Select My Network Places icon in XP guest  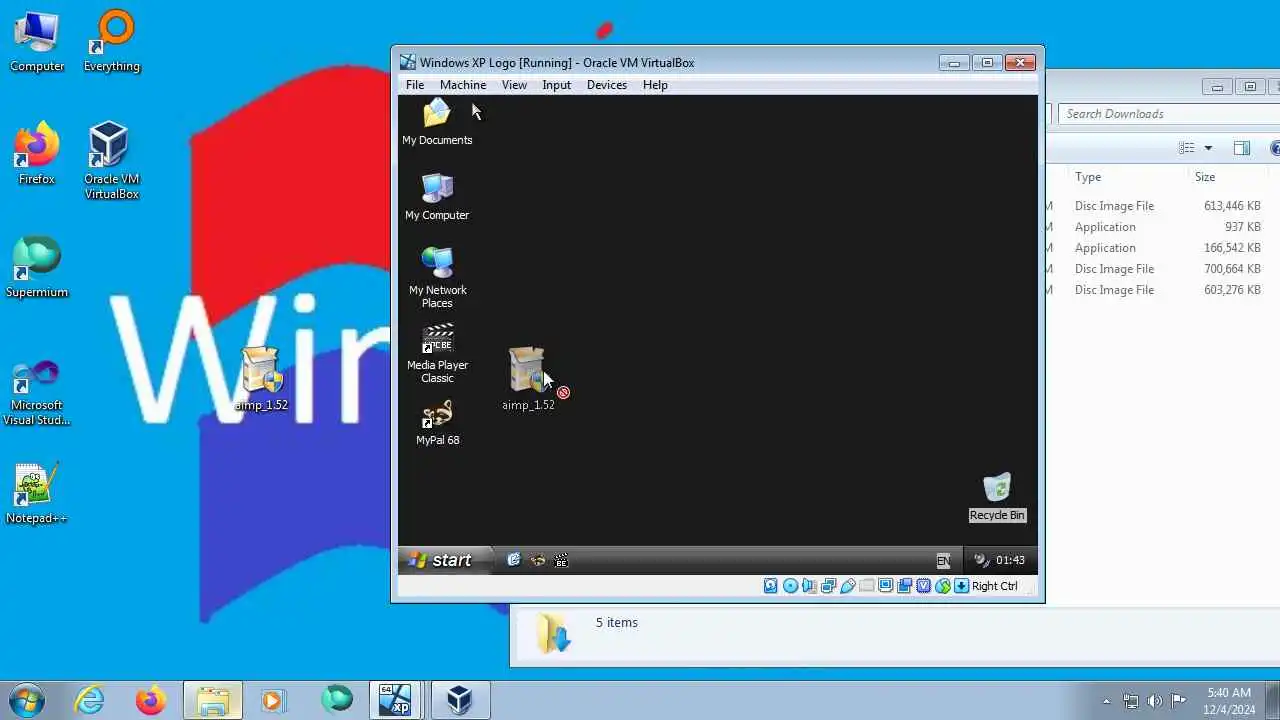pos(437,277)
